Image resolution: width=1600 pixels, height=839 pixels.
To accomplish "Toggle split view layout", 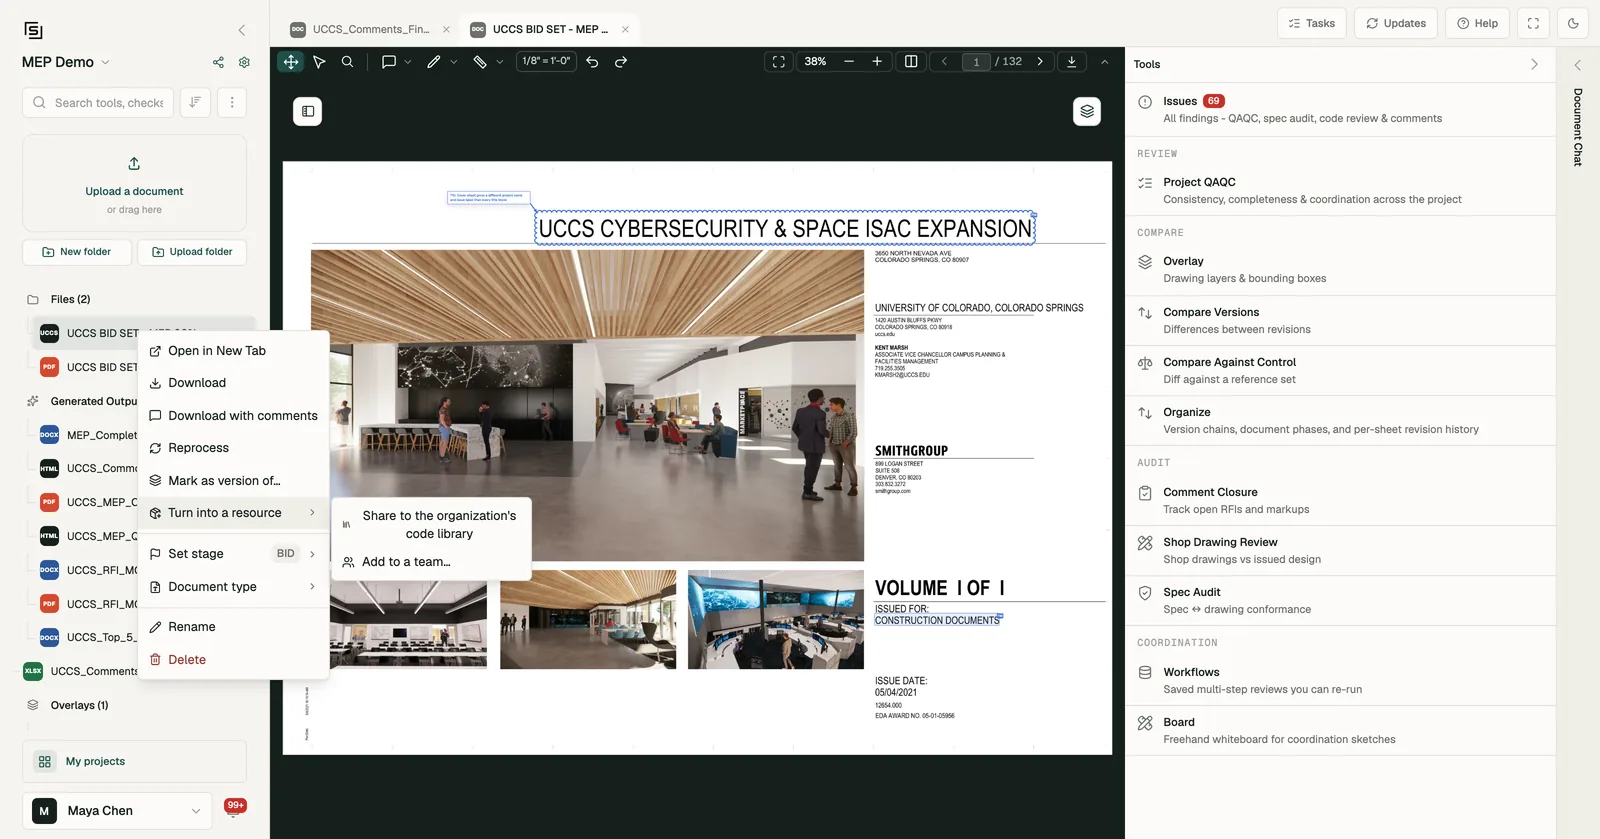I will [x=911, y=62].
